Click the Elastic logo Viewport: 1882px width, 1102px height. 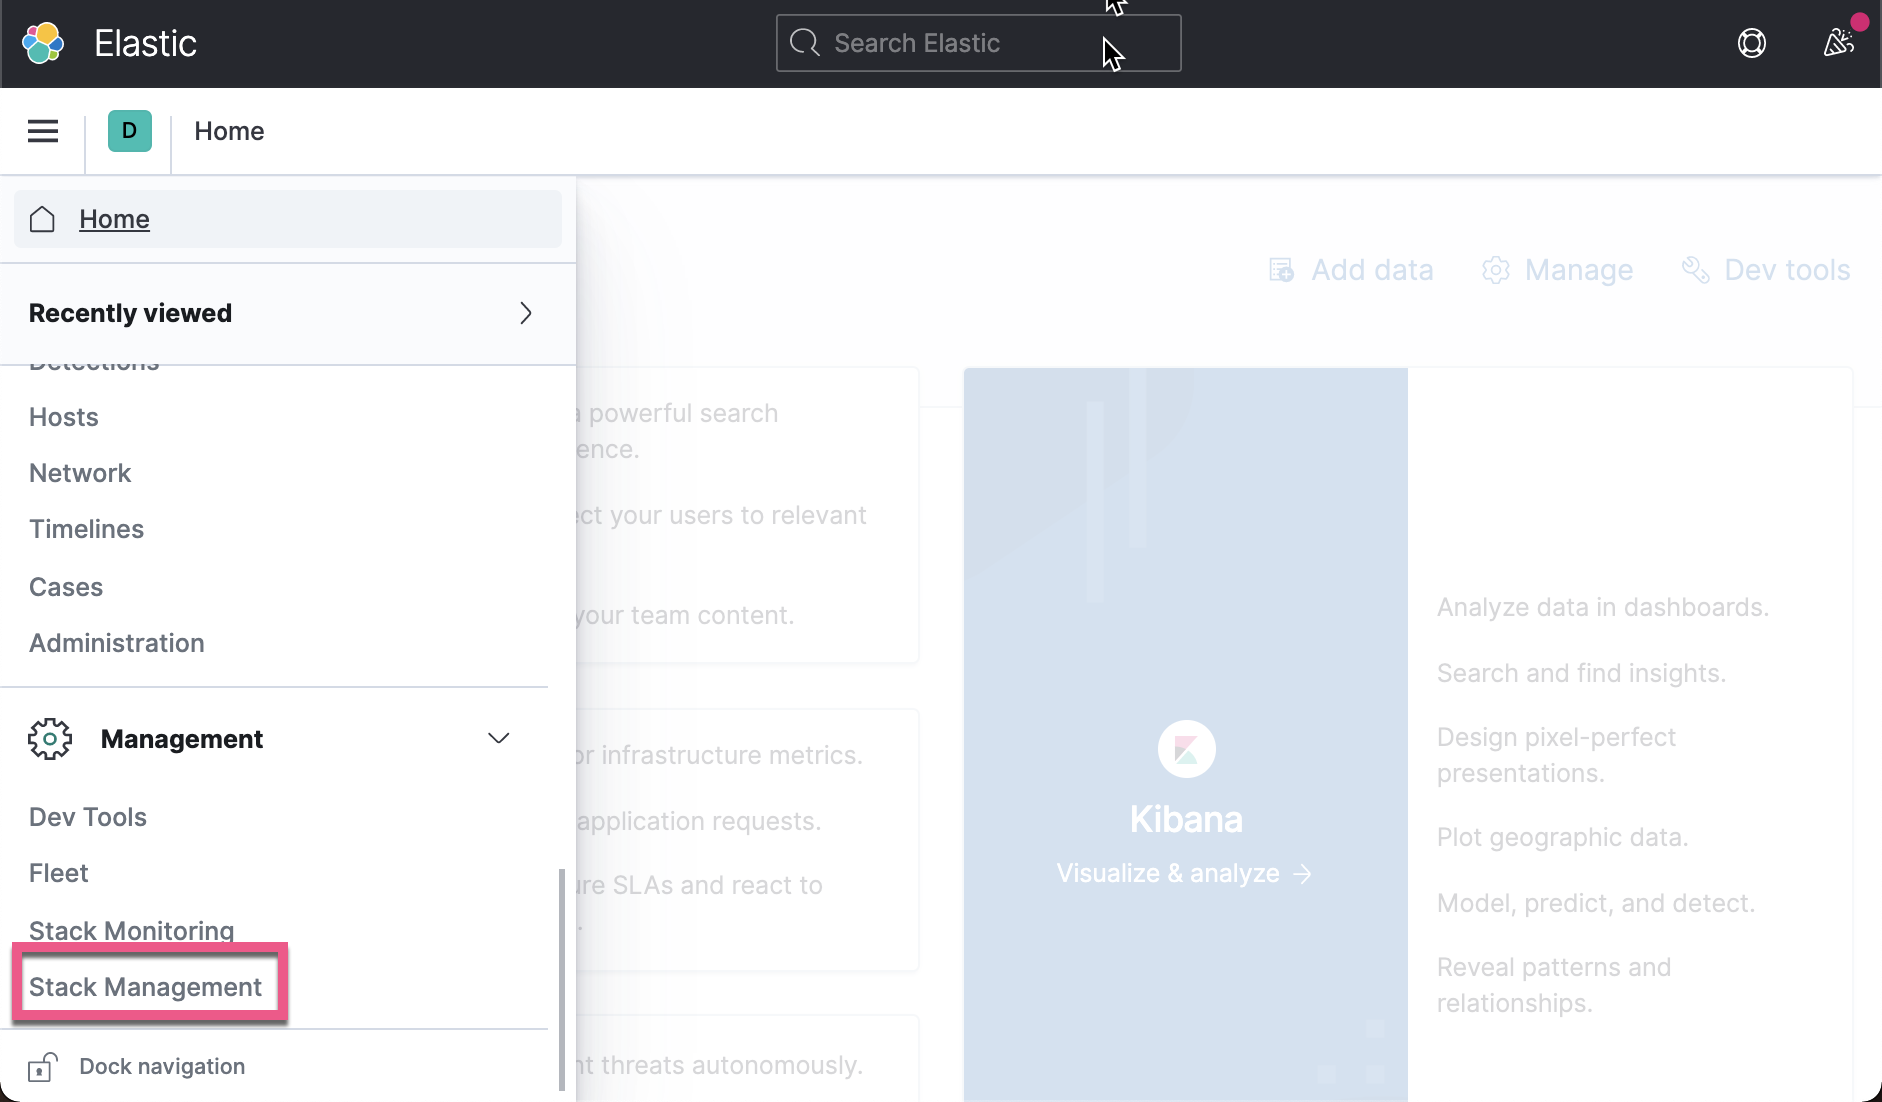coord(41,42)
